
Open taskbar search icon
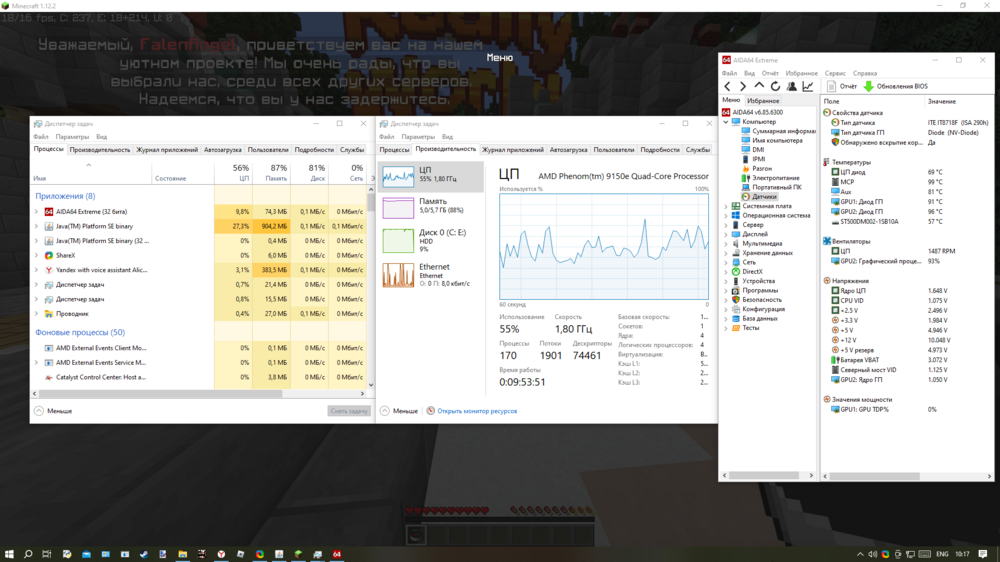click(x=28, y=554)
